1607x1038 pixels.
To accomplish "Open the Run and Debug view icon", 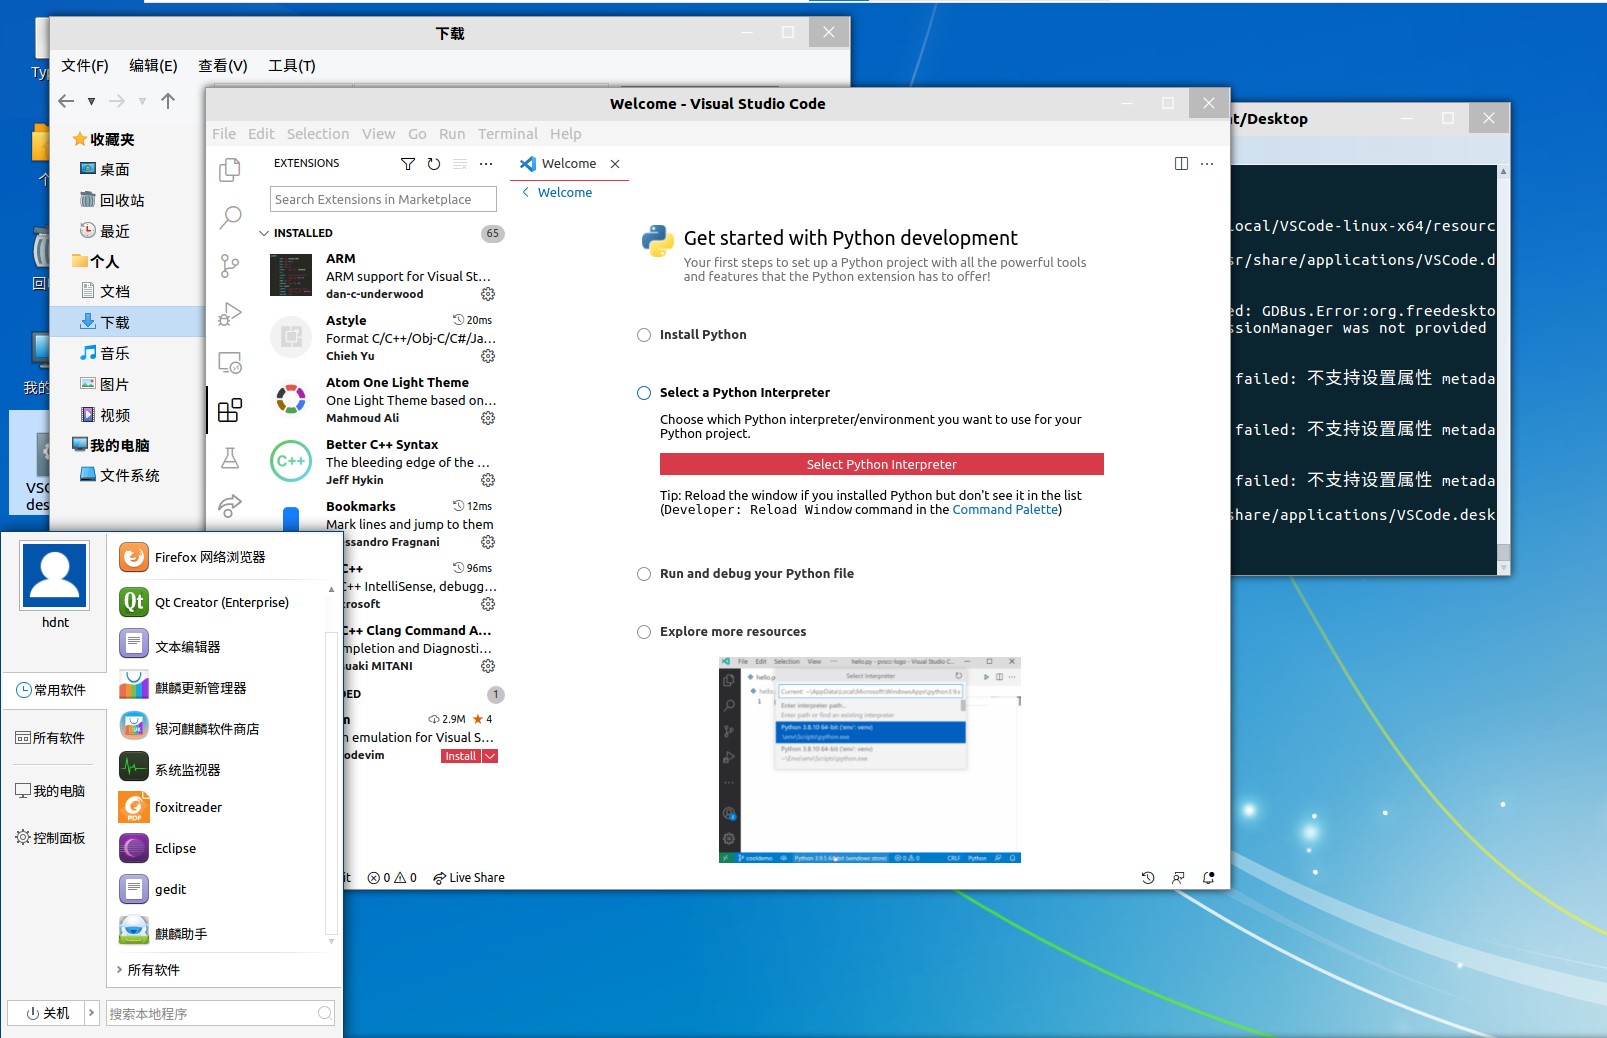I will point(230,314).
